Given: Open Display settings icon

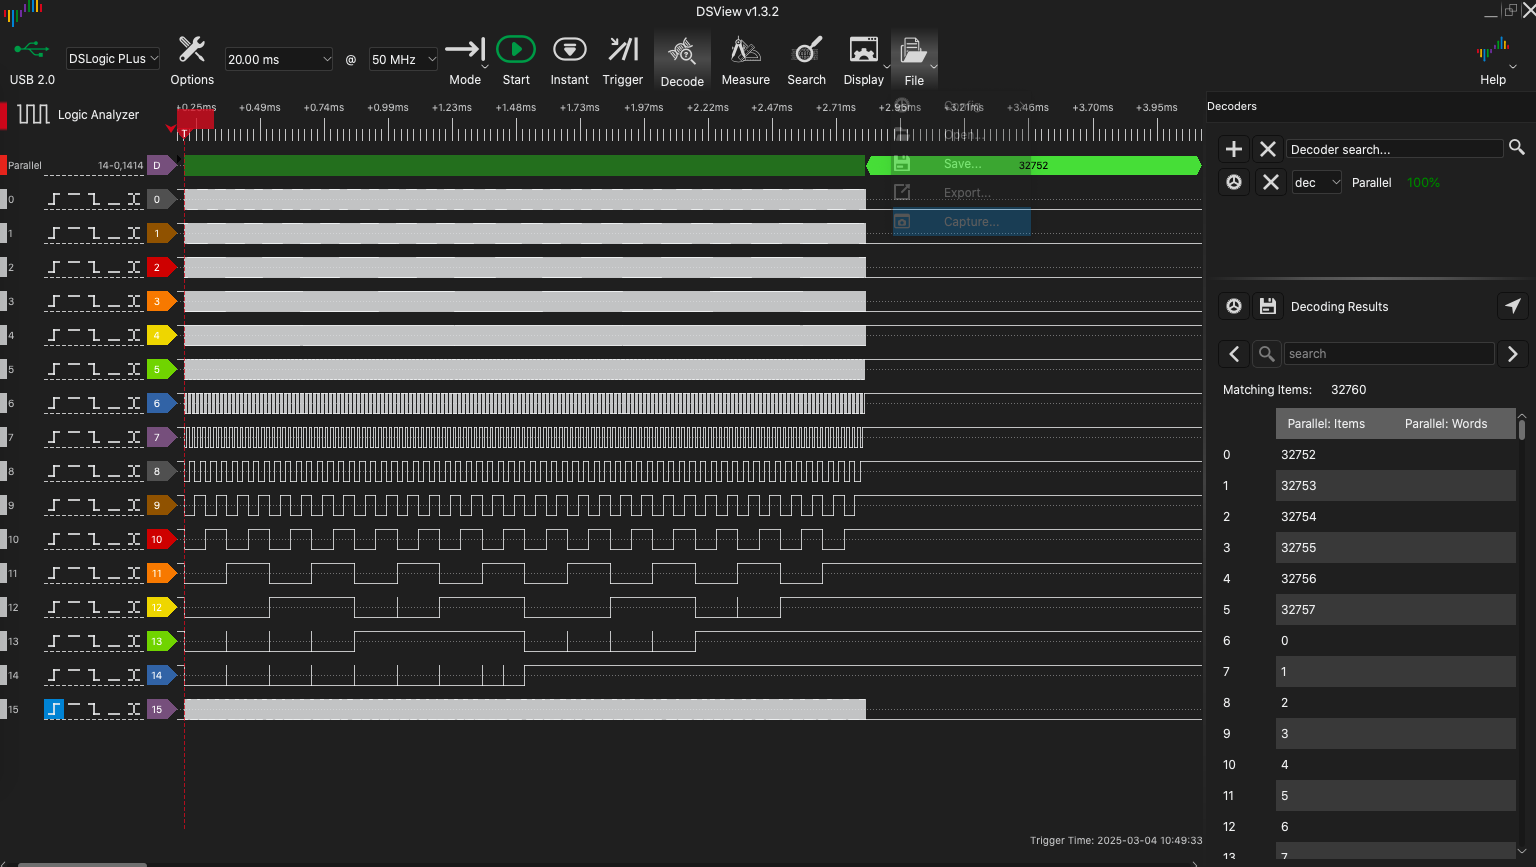Looking at the screenshot, I should click(864, 47).
